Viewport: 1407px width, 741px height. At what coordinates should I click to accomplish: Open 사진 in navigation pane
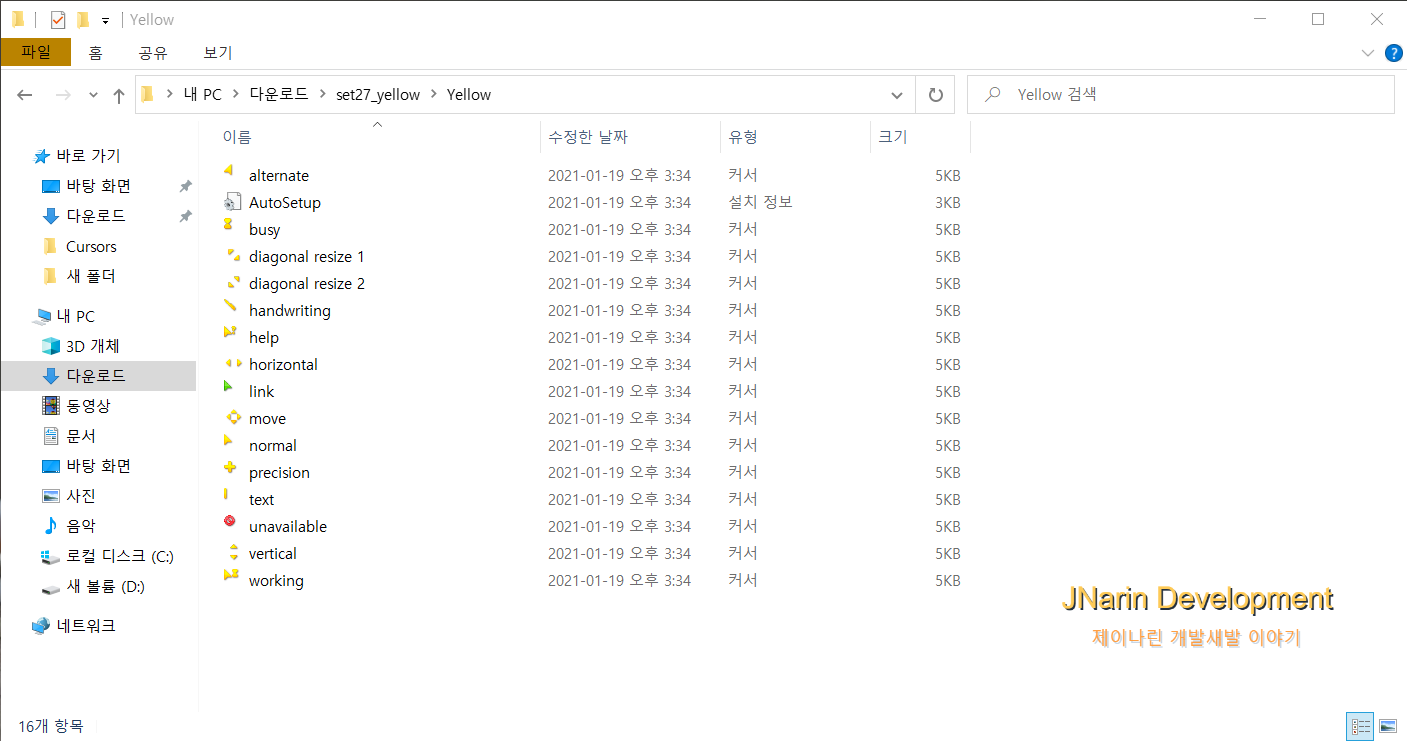81,496
